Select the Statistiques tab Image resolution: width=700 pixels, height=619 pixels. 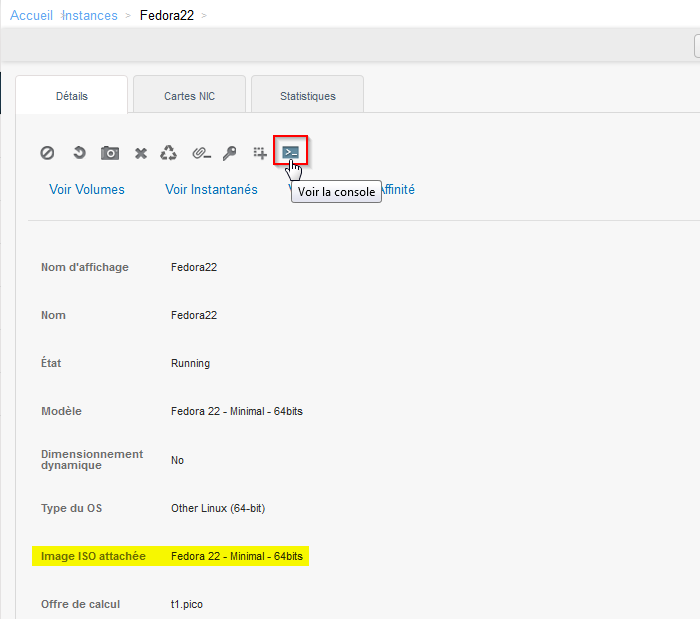307,96
